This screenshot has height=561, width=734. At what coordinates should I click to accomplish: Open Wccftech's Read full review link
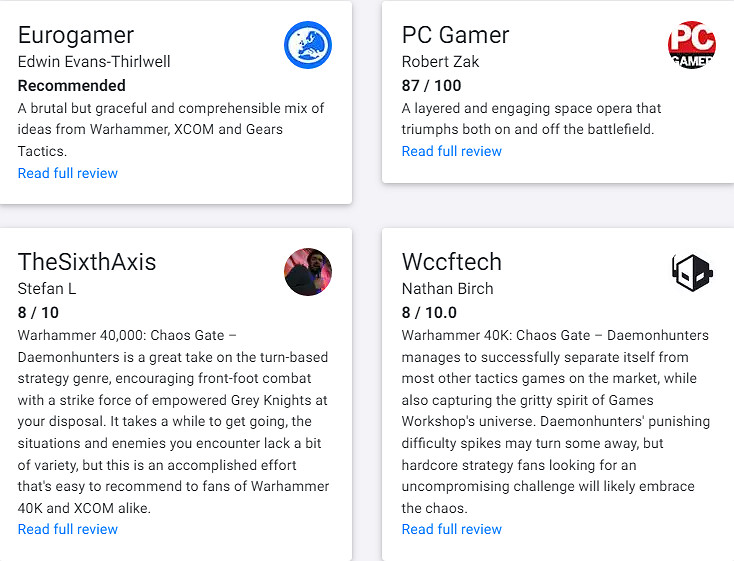(x=452, y=529)
